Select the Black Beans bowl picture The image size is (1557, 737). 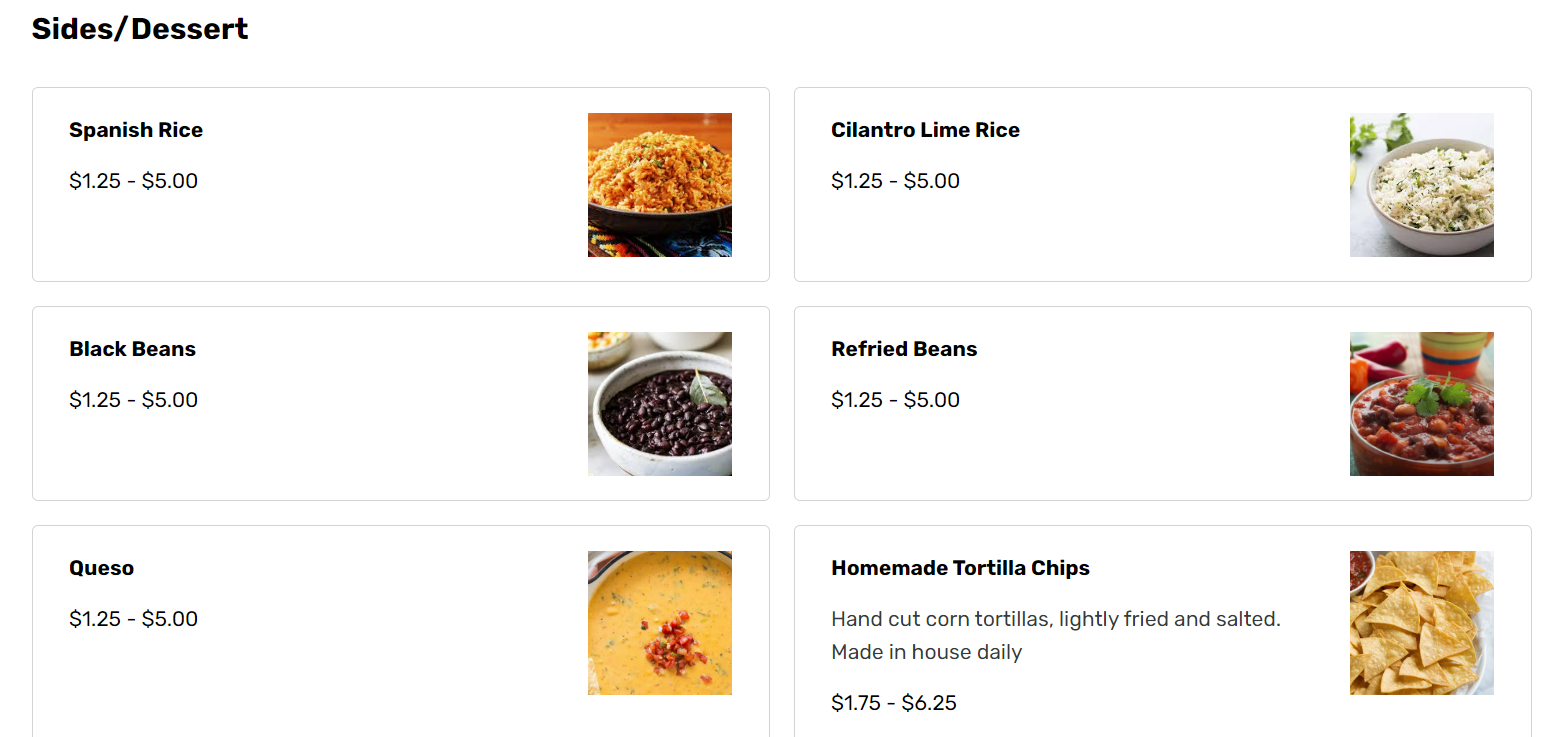tap(659, 404)
